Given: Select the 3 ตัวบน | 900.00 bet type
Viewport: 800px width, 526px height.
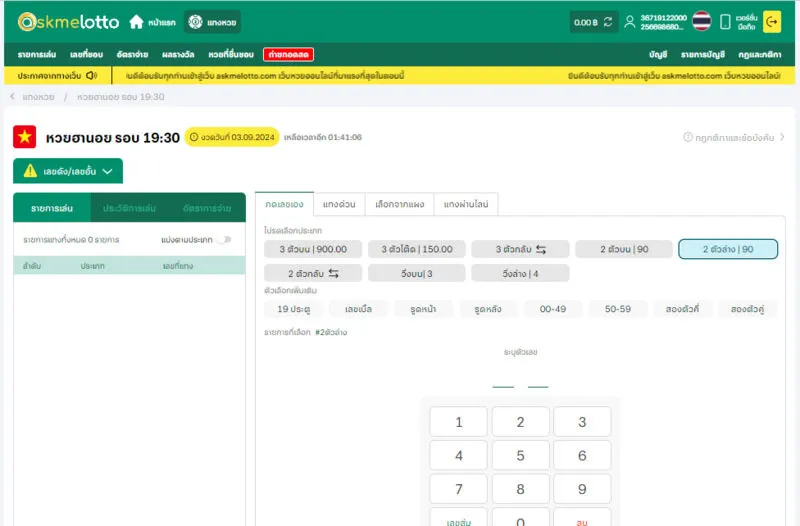Looking at the screenshot, I should (312, 249).
